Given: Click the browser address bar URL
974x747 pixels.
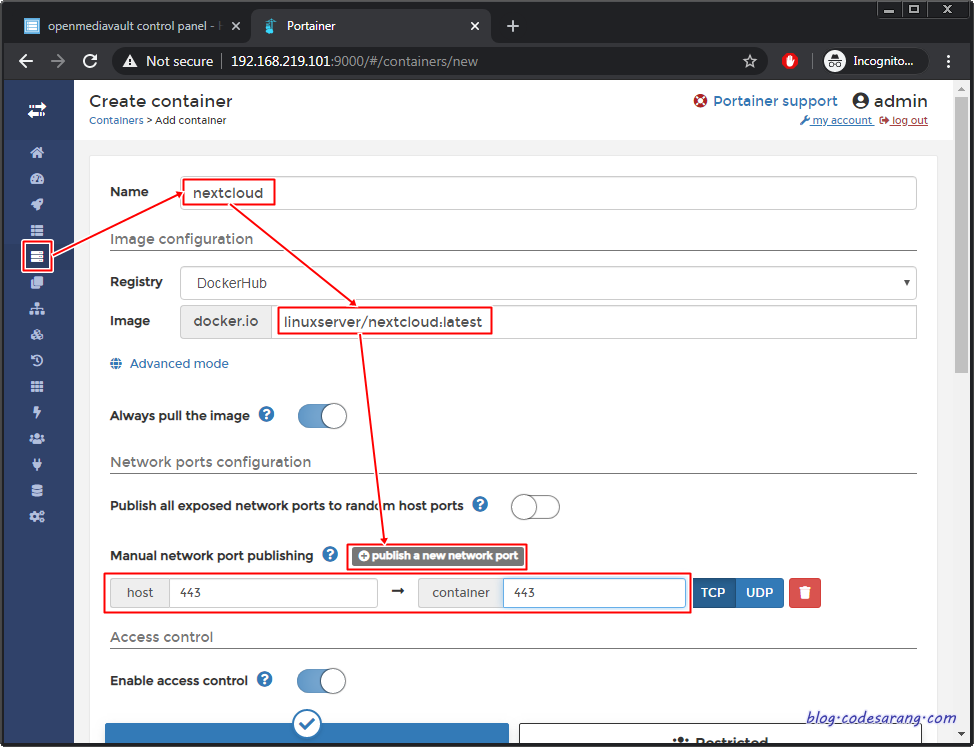Looking at the screenshot, I should 354,61.
